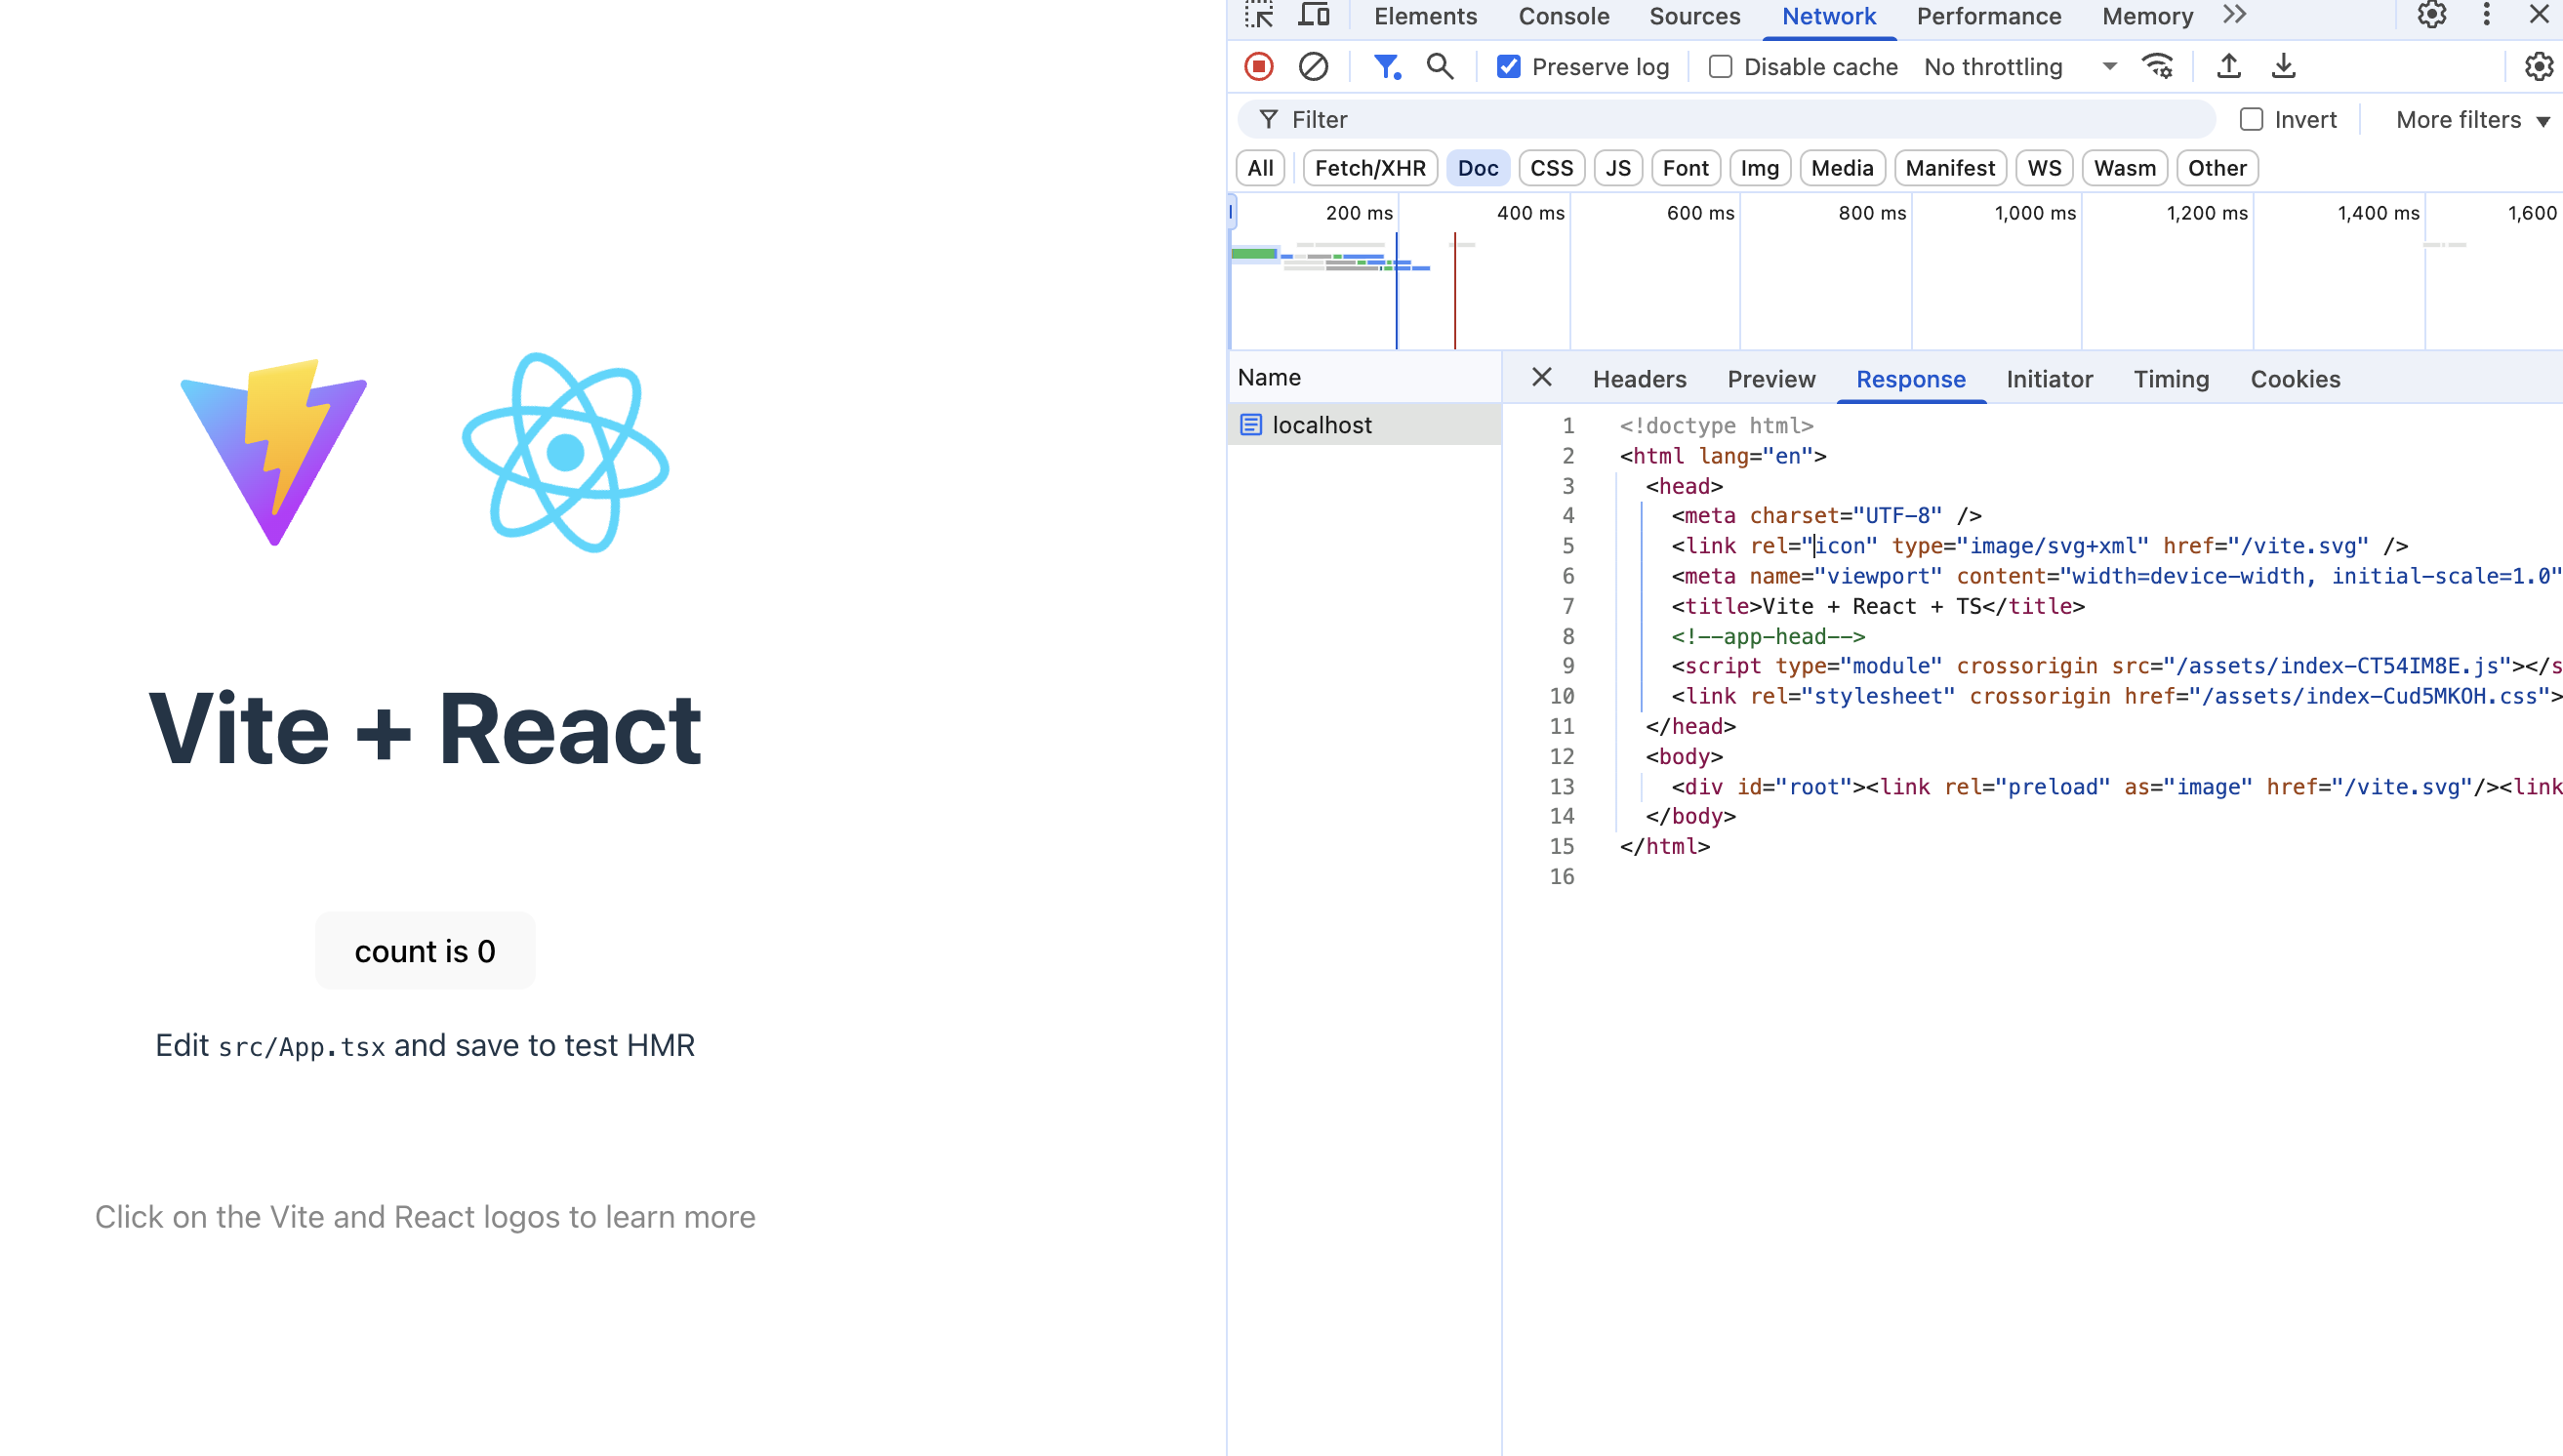
Task: Click the count is 0 button
Action: 425,950
